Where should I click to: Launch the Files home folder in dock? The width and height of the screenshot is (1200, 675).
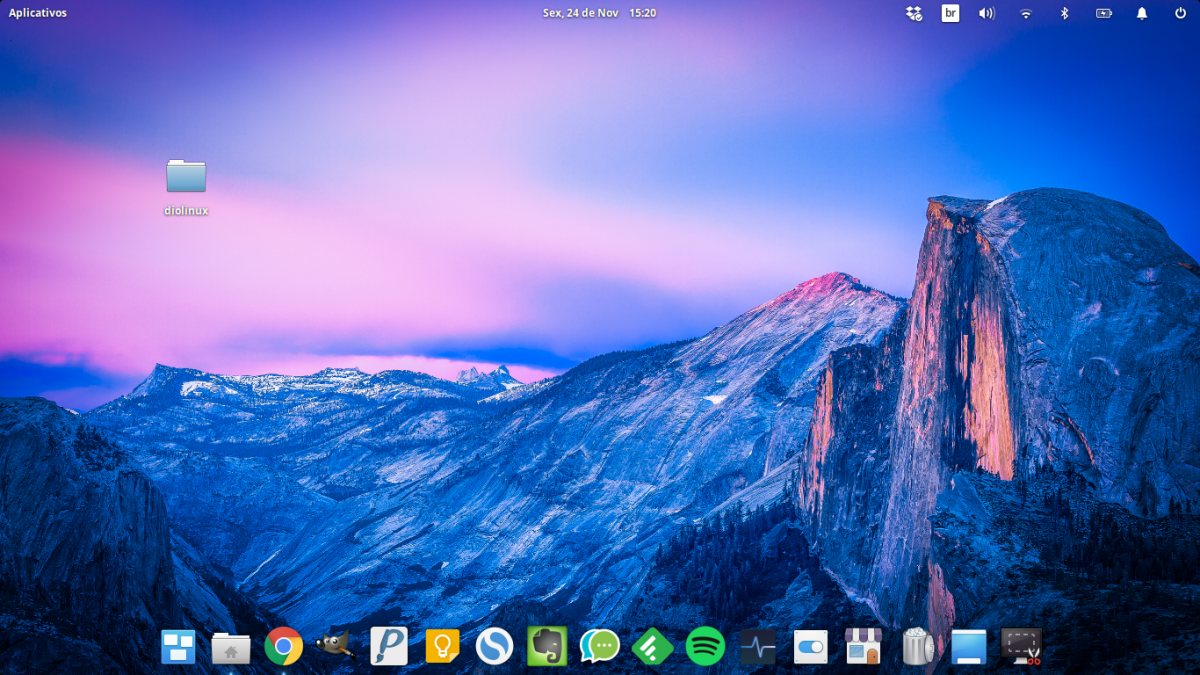[x=231, y=648]
